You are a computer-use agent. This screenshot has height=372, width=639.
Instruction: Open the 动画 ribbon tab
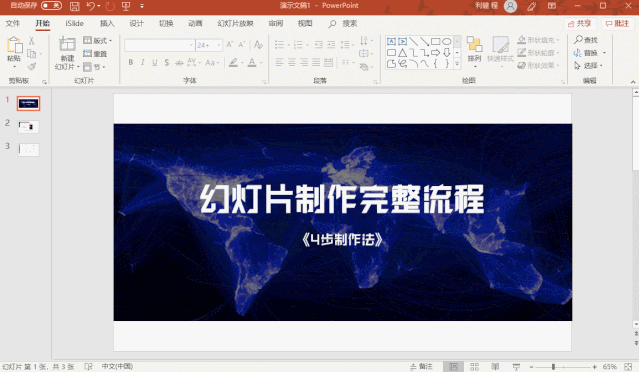click(x=195, y=24)
